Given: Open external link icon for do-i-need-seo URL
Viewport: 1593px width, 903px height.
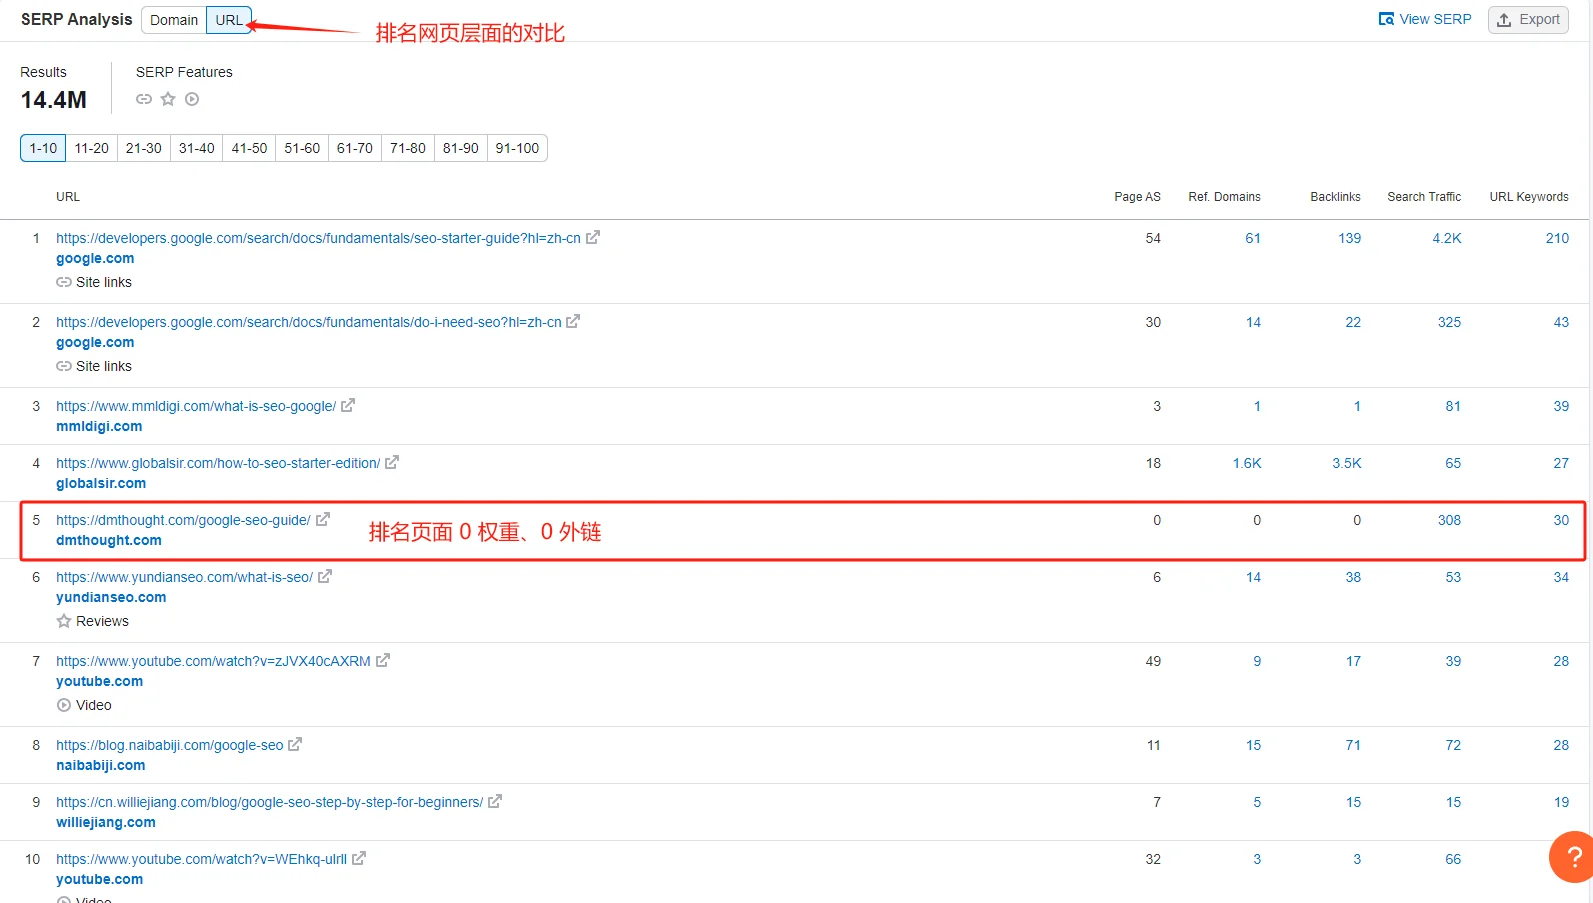Looking at the screenshot, I should click(573, 321).
